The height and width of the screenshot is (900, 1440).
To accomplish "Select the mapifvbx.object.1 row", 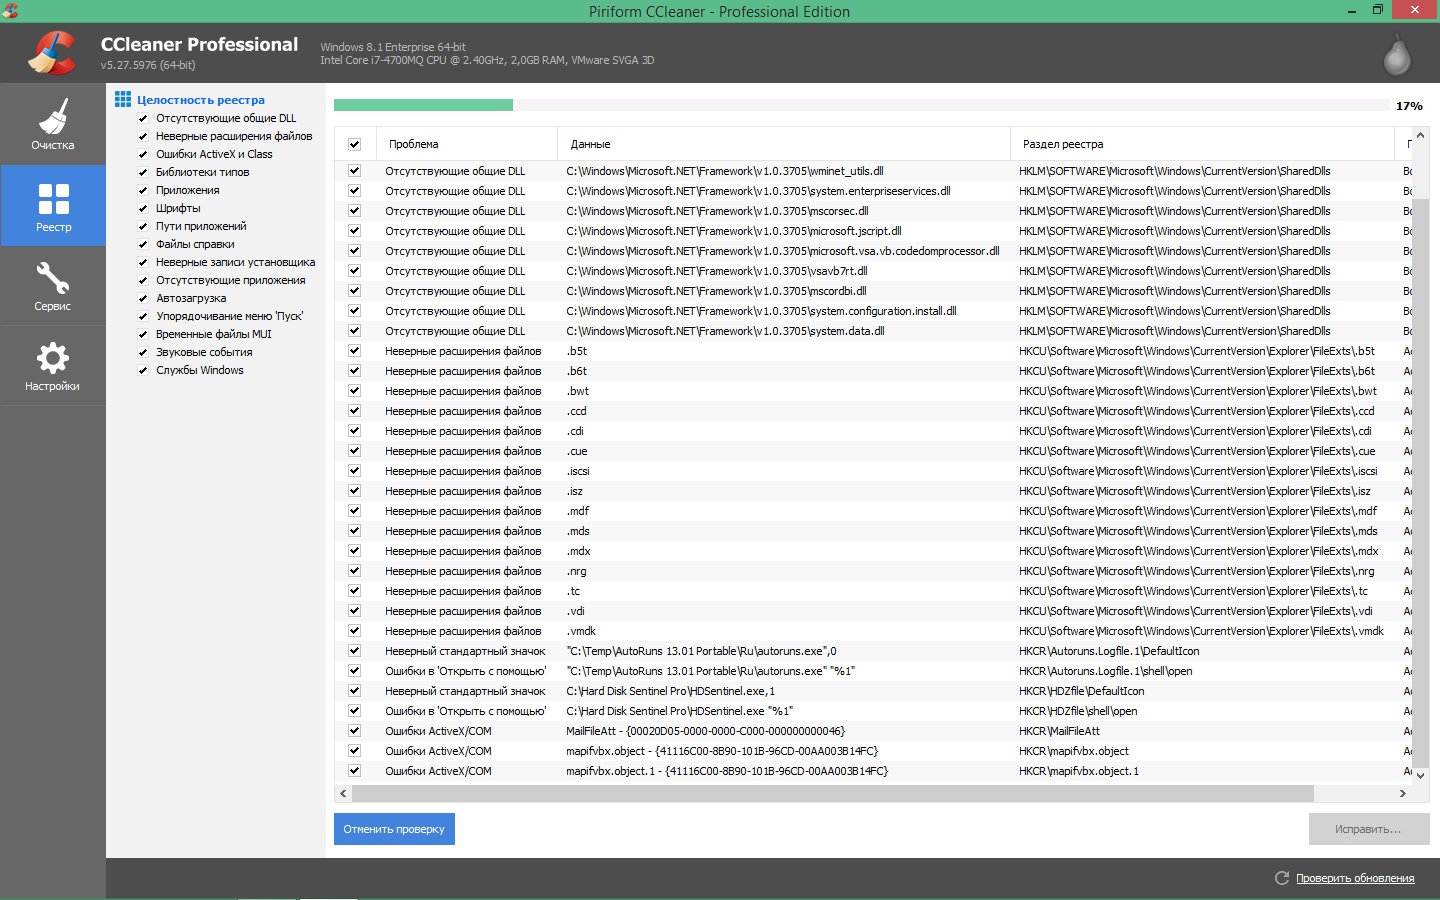I will pos(873,771).
